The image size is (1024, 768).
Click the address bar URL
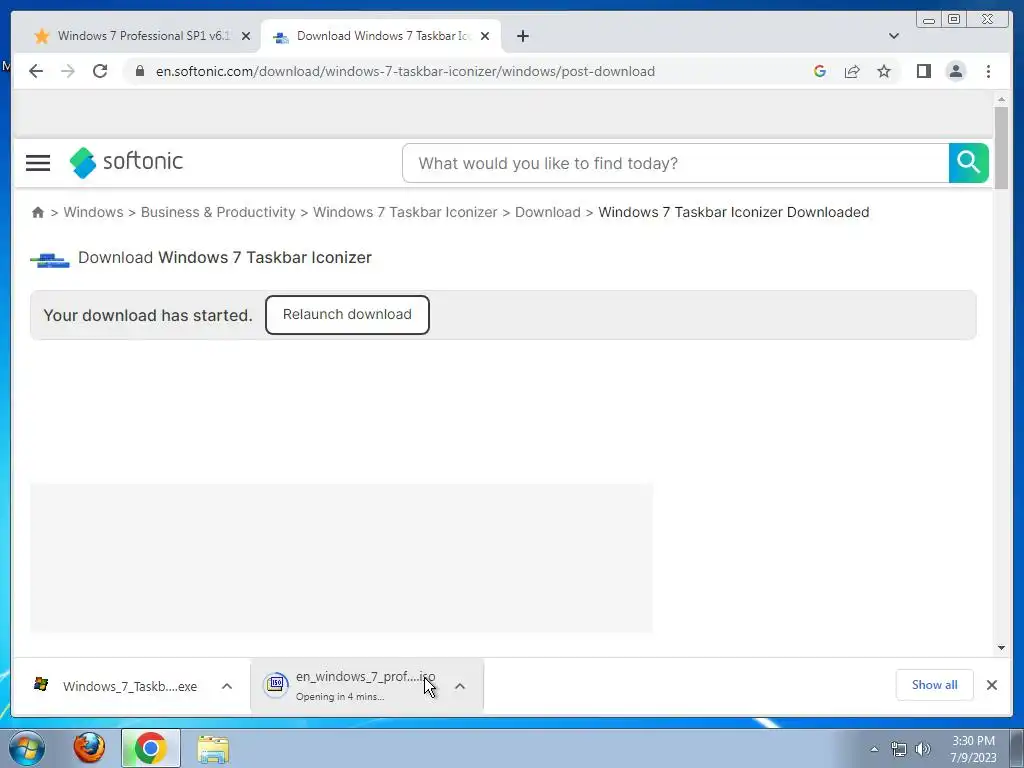(x=405, y=71)
